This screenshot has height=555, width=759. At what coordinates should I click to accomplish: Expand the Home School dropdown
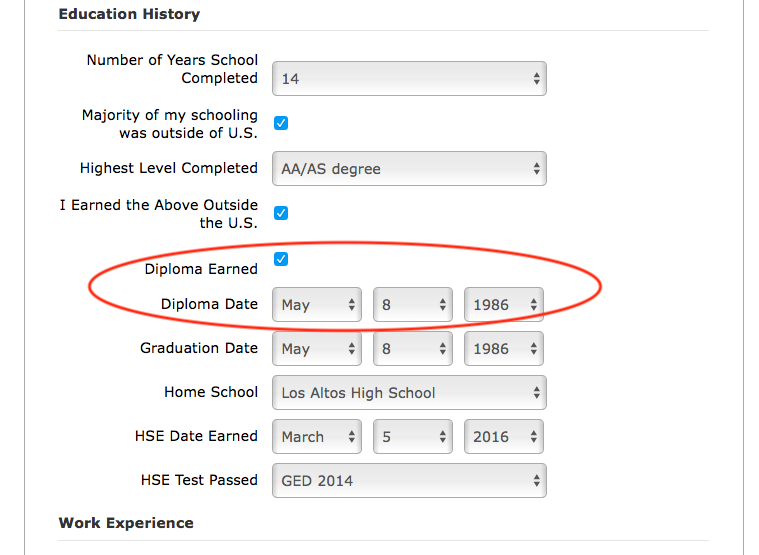pos(409,393)
